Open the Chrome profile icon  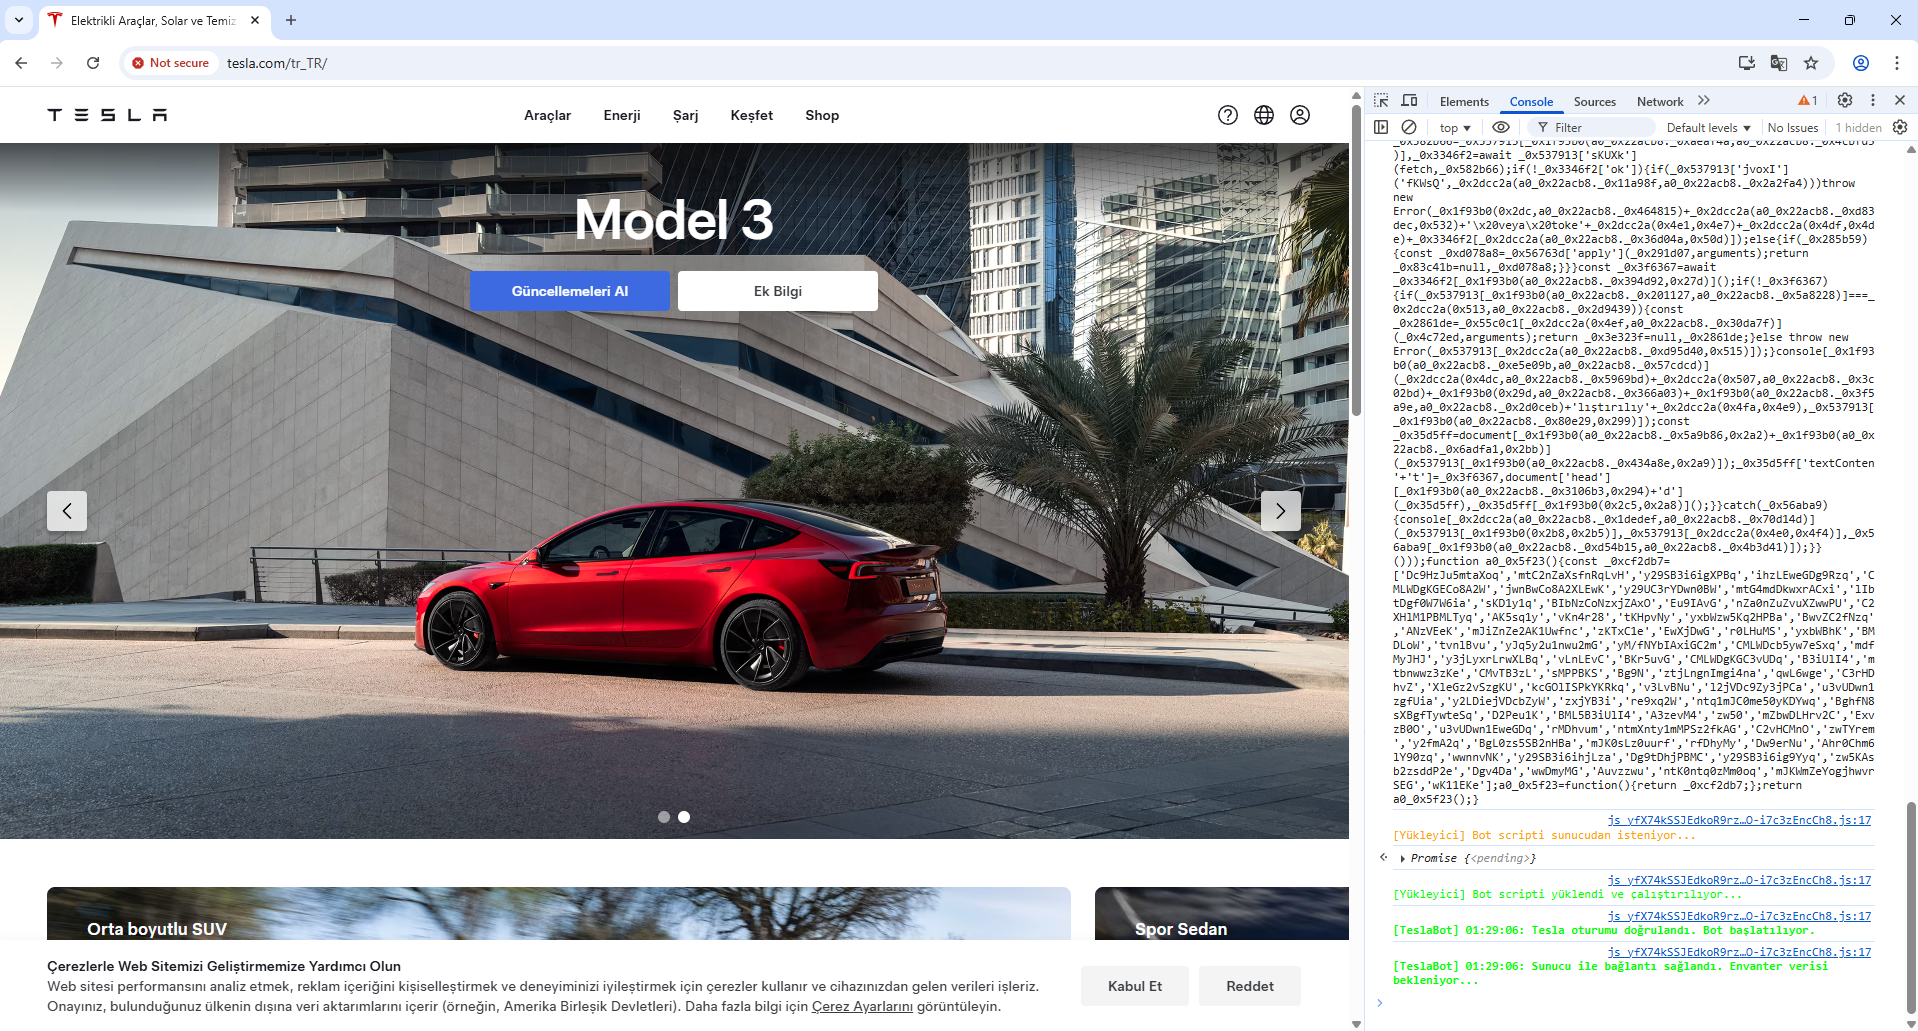click(x=1861, y=63)
